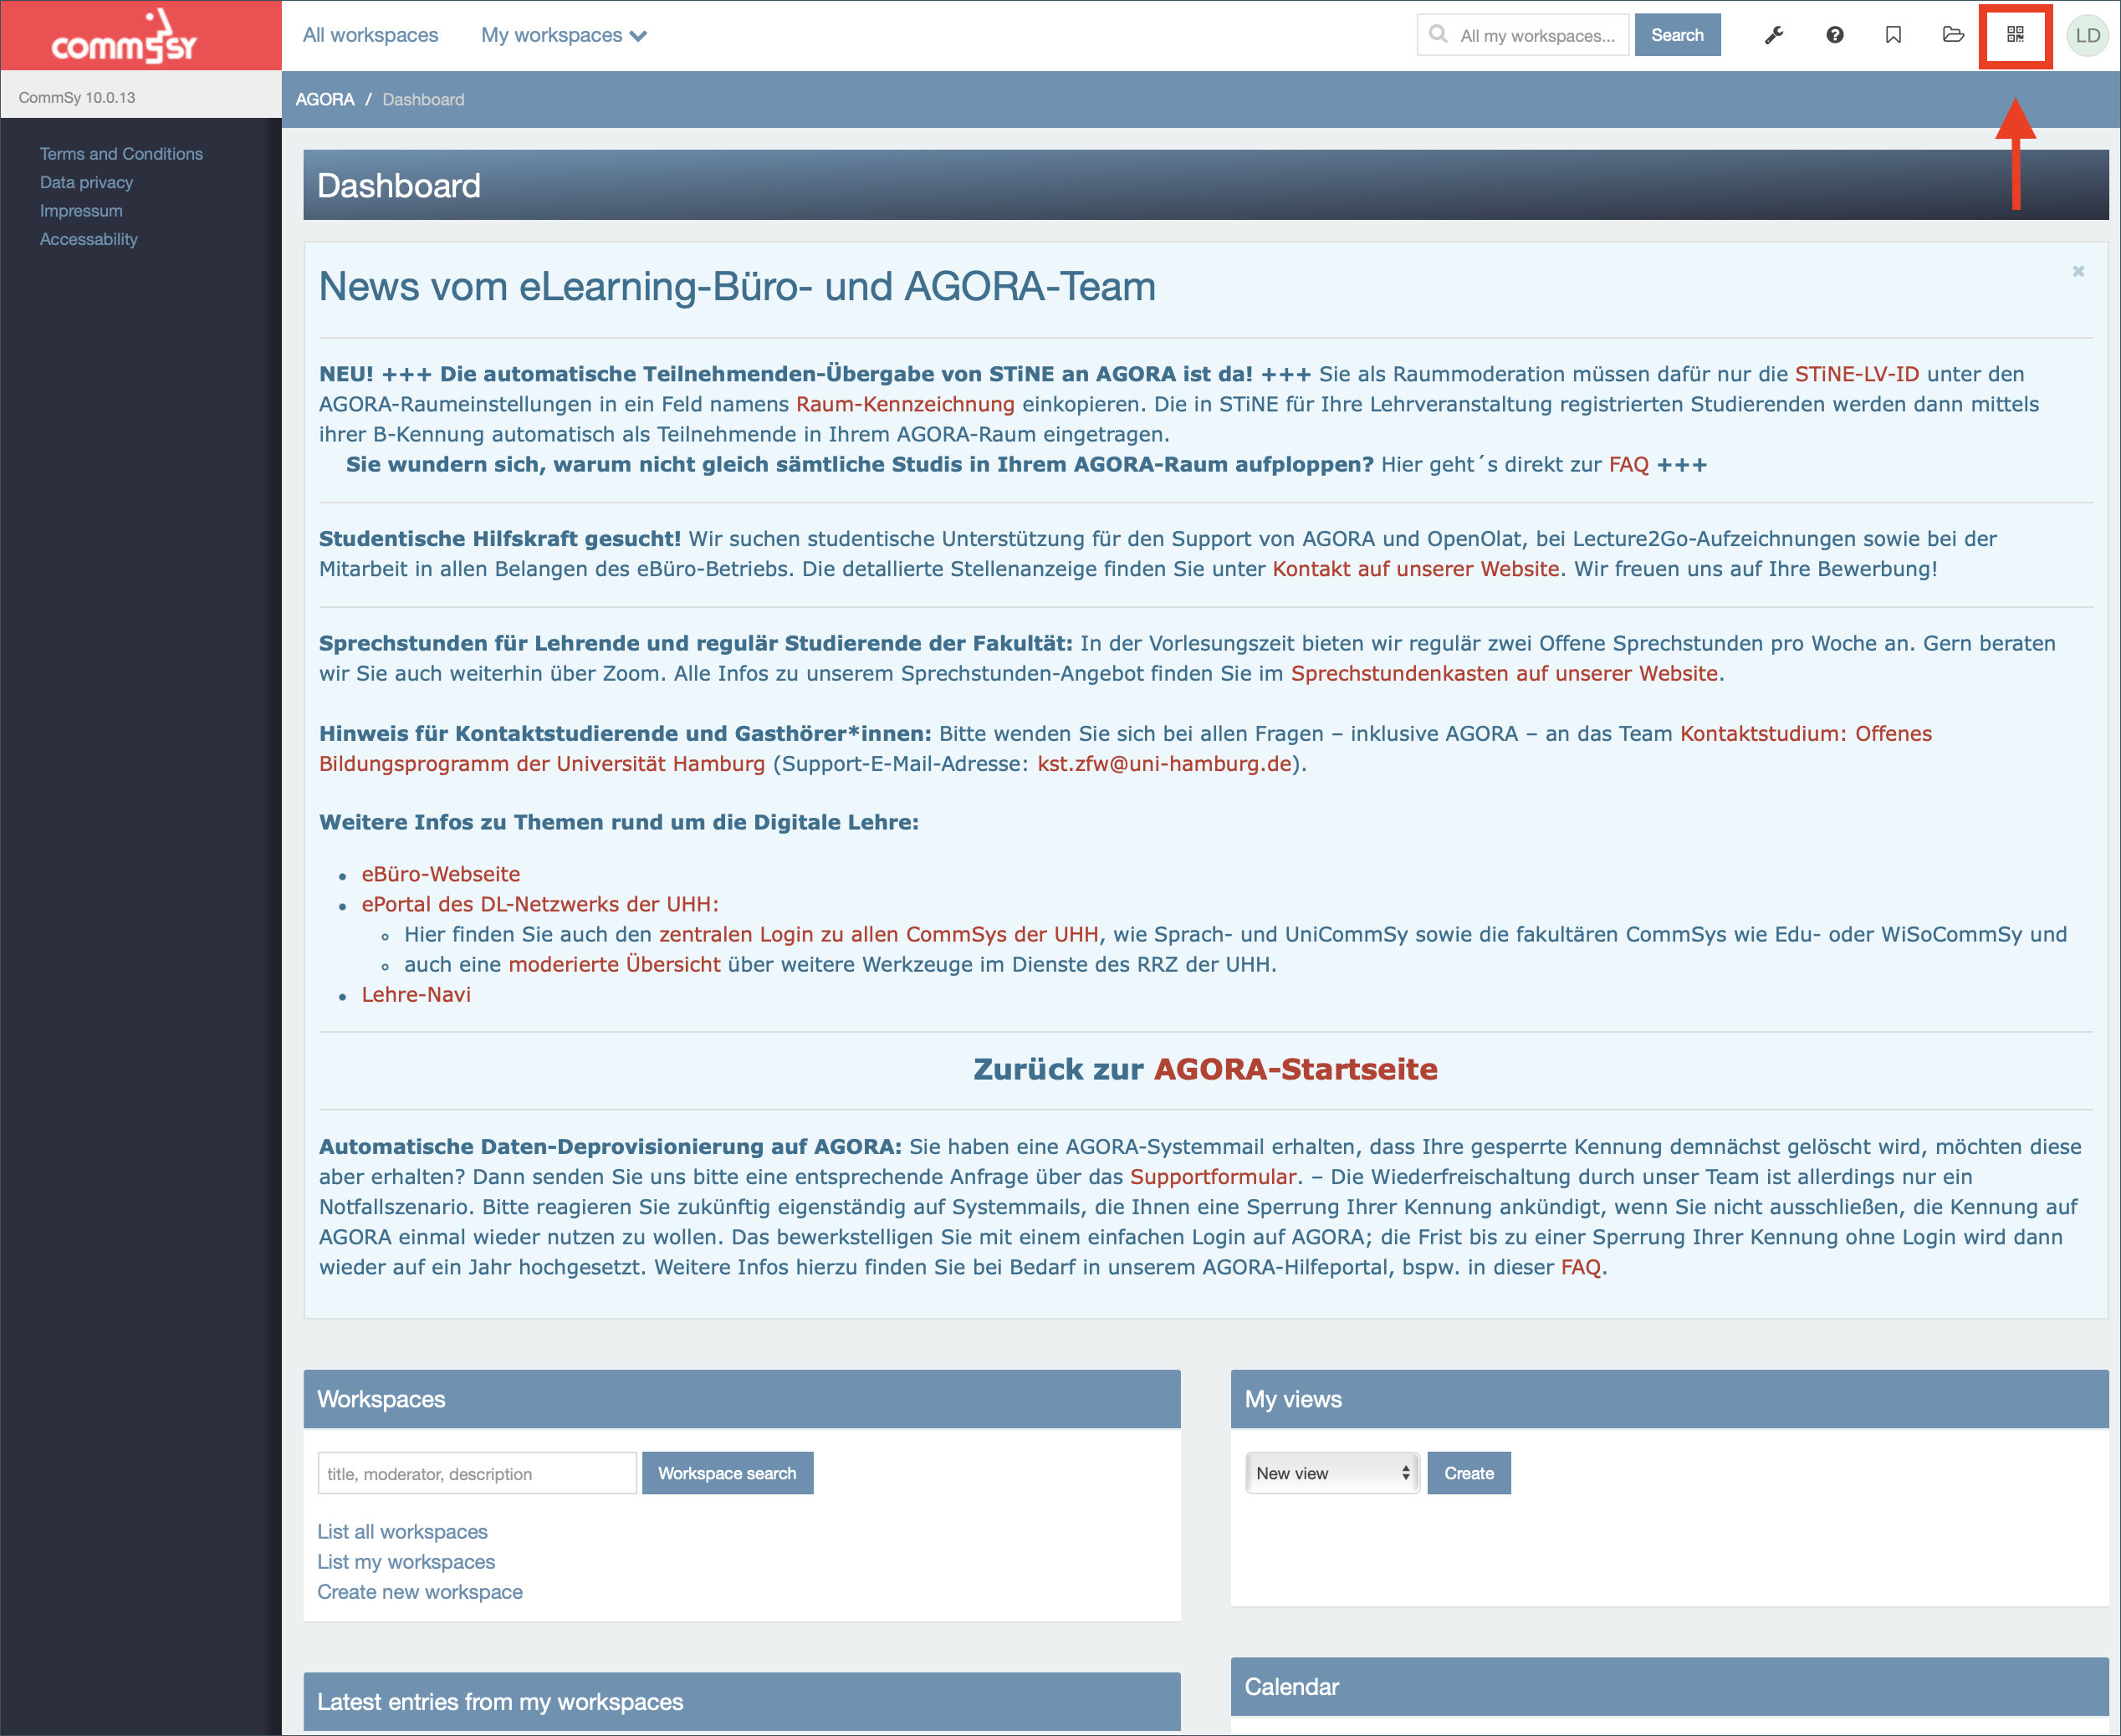Click the Workspace search button
2121x1736 pixels.
point(728,1473)
